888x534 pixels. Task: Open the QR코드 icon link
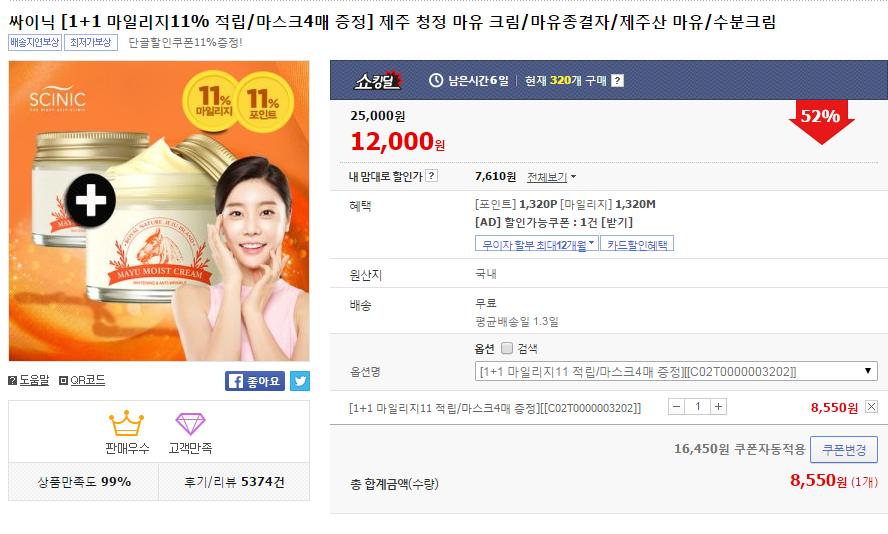point(82,380)
